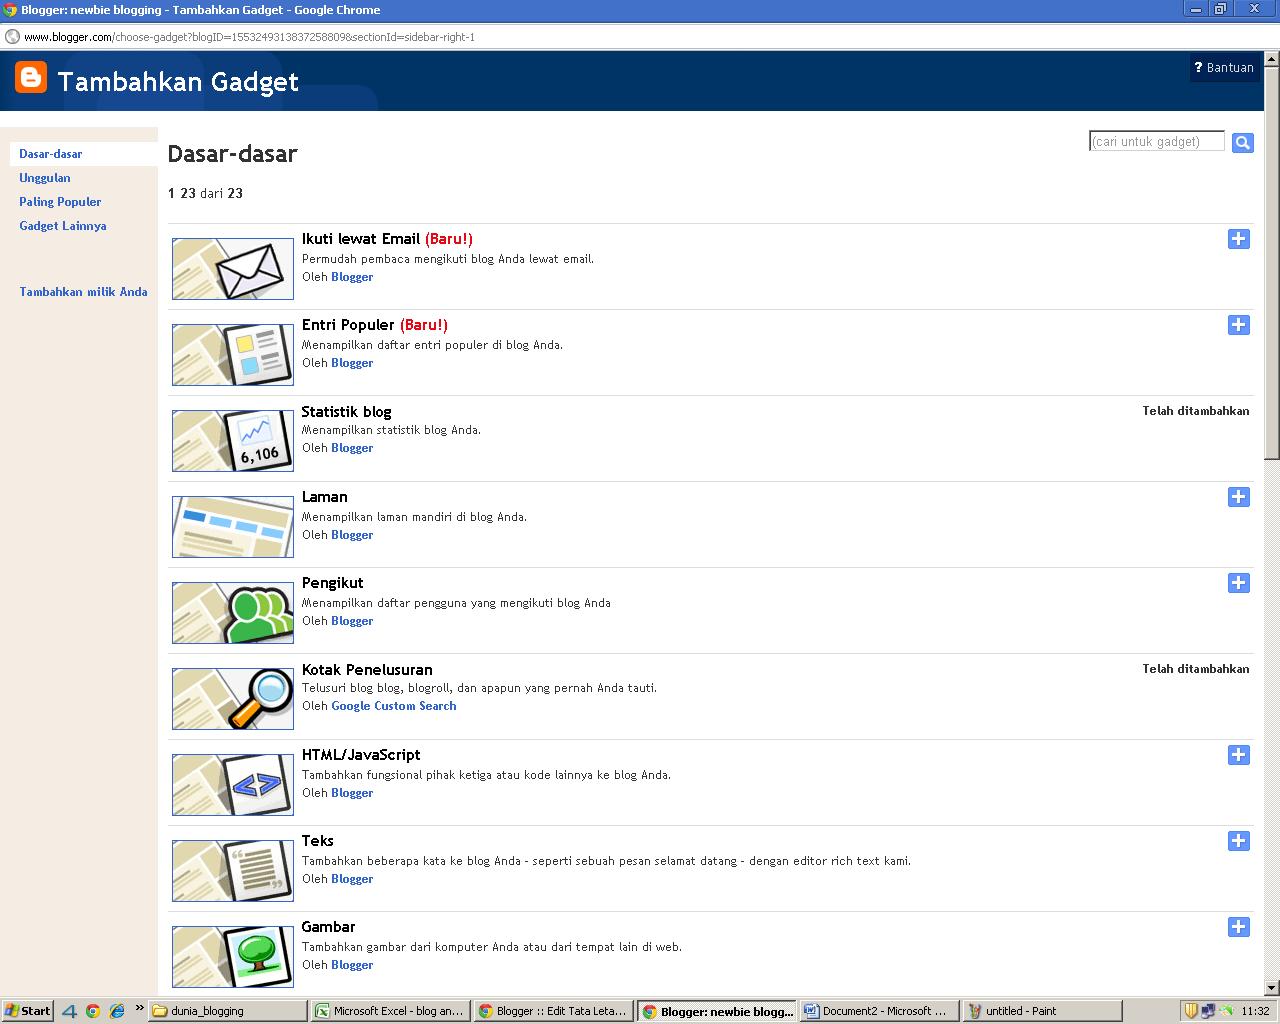Add the Pengikut gadget plus icon
The width and height of the screenshot is (1280, 1024).
tap(1238, 583)
